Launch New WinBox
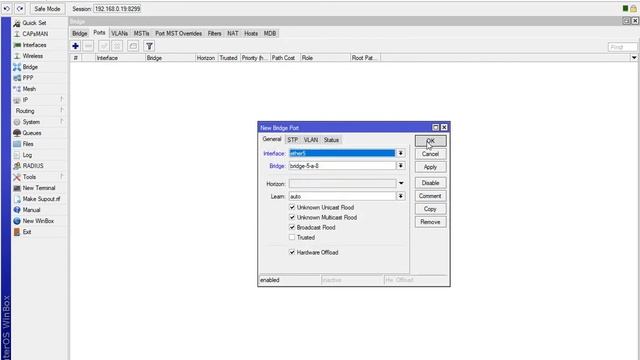 pyautogui.click(x=38, y=221)
